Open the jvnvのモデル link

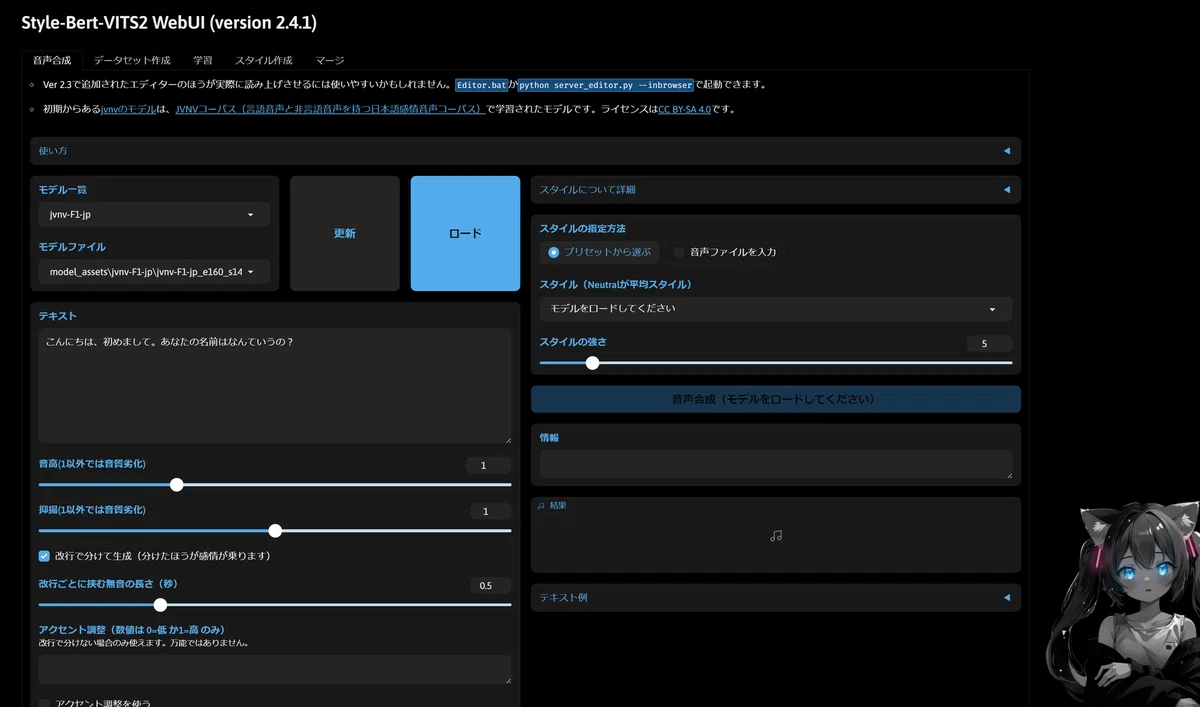[129, 110]
